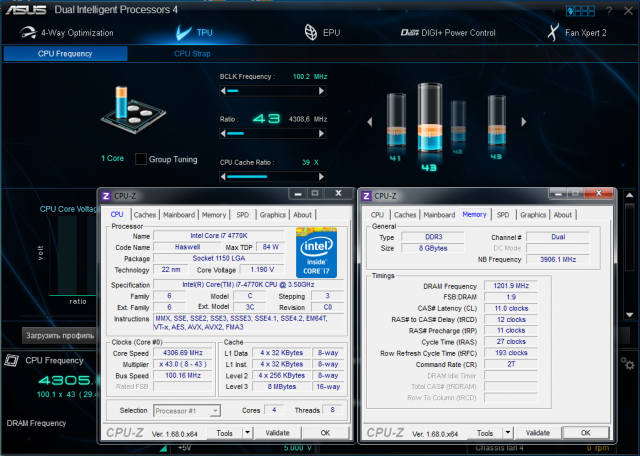Open the Processor #1 selection dropdown
The width and height of the screenshot is (640, 456).
point(187,411)
